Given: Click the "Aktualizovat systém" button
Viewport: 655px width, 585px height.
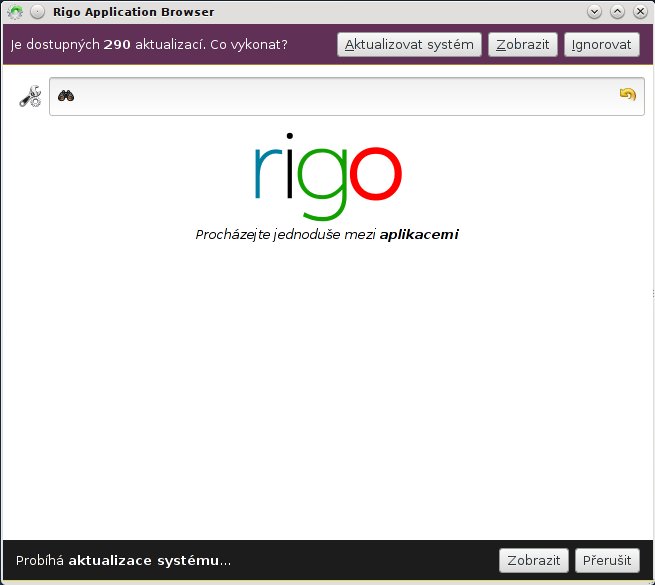Looking at the screenshot, I should [409, 45].
